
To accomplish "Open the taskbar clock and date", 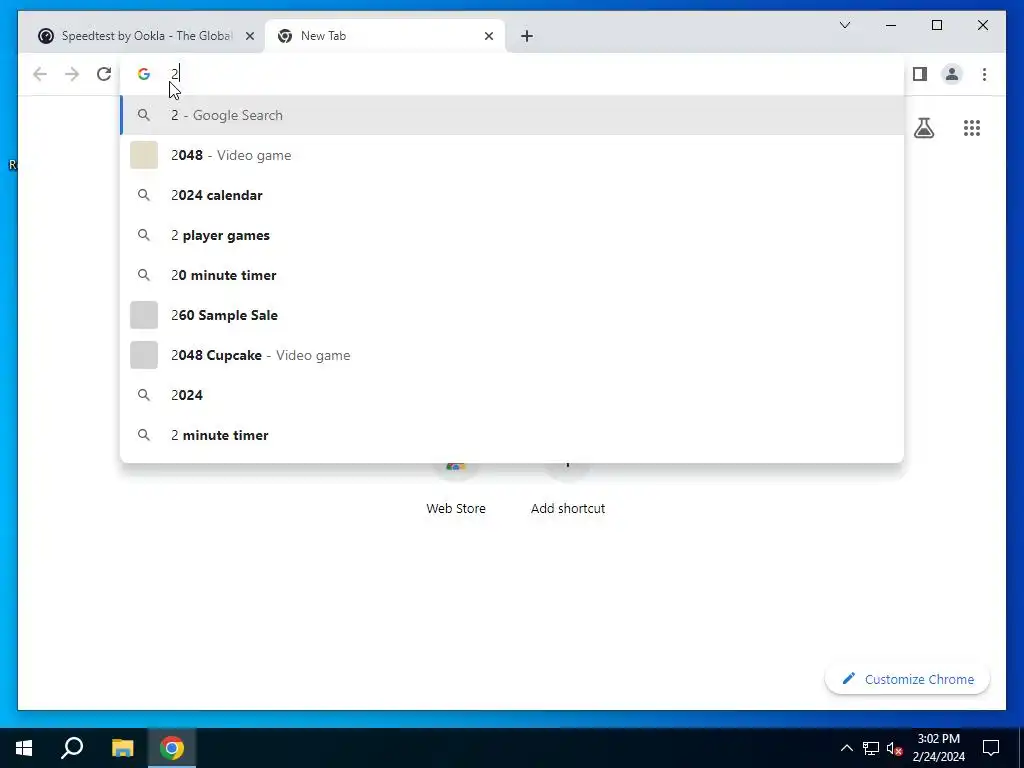I will click(x=938, y=748).
